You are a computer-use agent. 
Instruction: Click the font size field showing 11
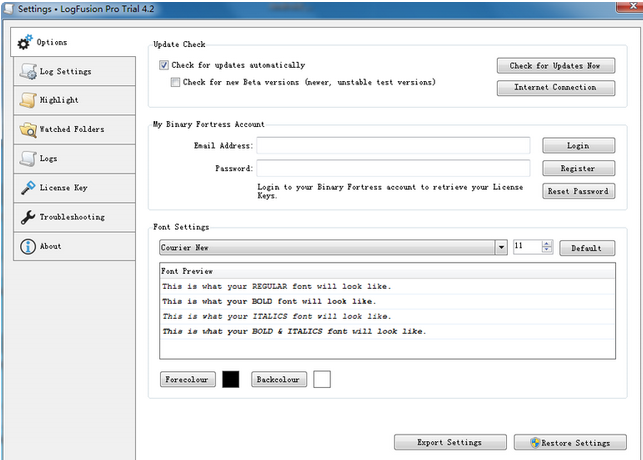coord(527,246)
